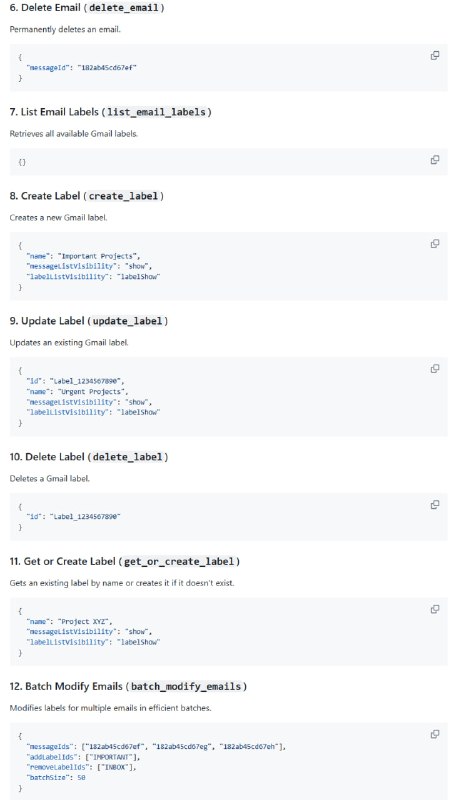Click the removeLabelIds "INBOX" value in code
Image resolution: width=464 pixels, height=800 pixels.
point(116,767)
